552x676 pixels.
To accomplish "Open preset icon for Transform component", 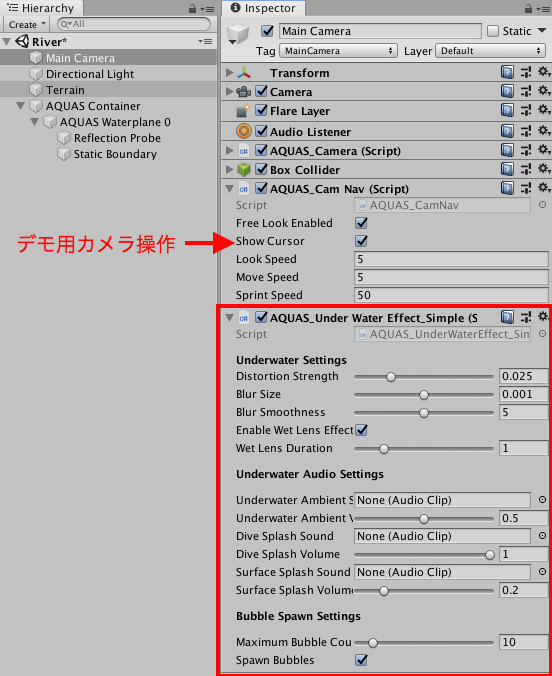I will 526,72.
